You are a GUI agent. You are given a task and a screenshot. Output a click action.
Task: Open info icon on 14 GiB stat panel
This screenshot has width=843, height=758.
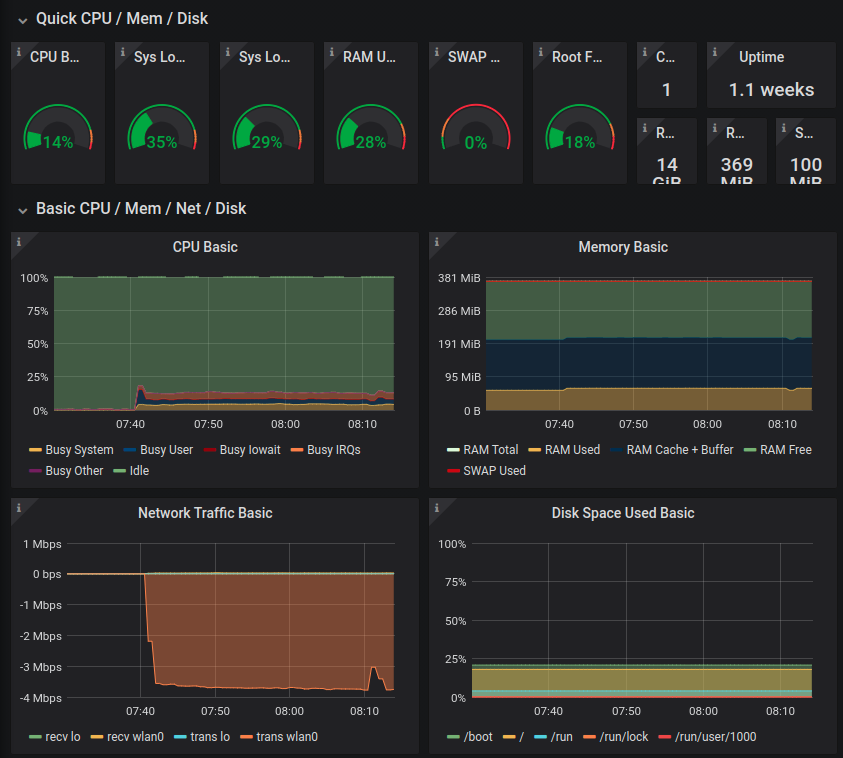[x=645, y=128]
